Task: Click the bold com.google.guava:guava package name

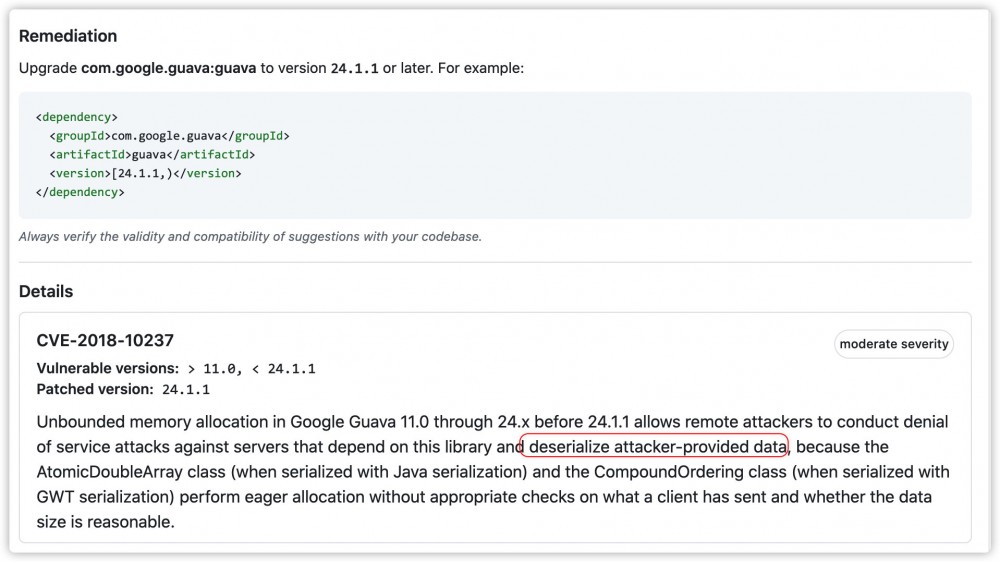Action: 169,69
